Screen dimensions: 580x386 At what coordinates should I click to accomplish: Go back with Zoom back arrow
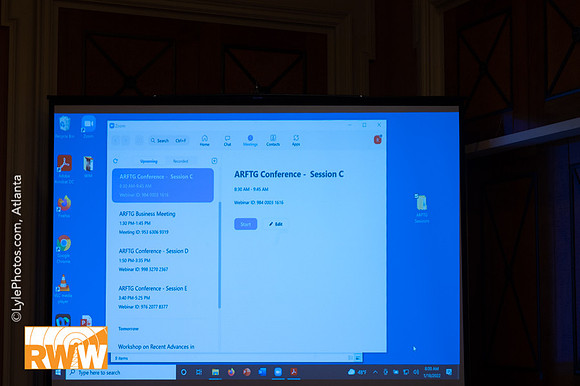pos(116,140)
